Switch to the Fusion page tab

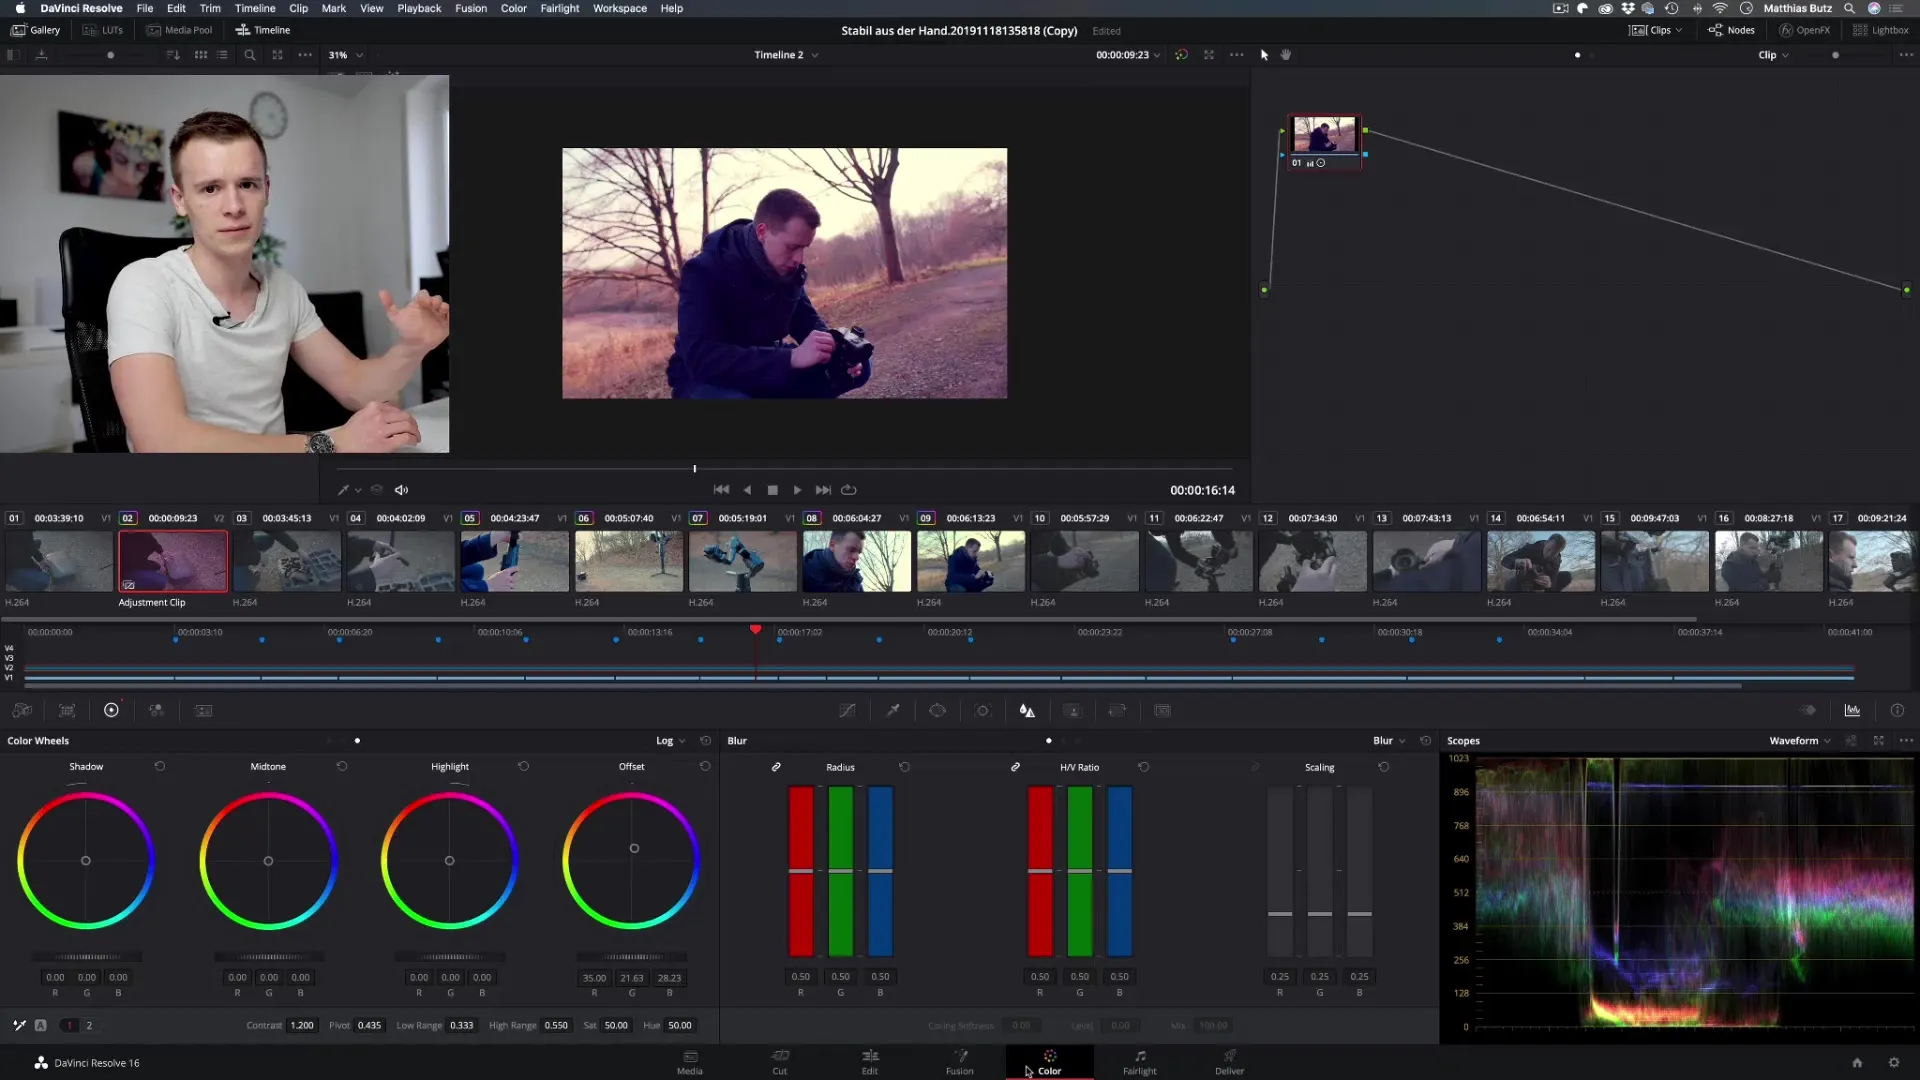(960, 1062)
